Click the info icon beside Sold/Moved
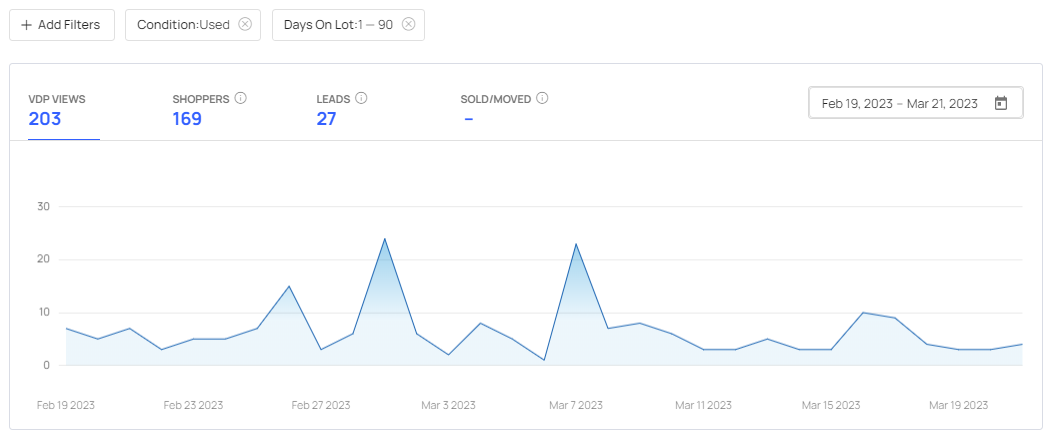Screen dimensions: 1051x438 (542, 98)
